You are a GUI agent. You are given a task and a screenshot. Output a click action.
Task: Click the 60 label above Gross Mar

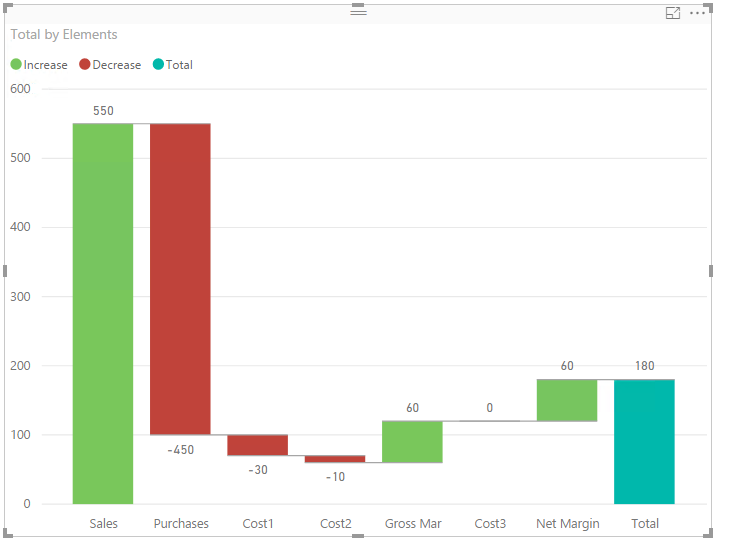coord(412,408)
